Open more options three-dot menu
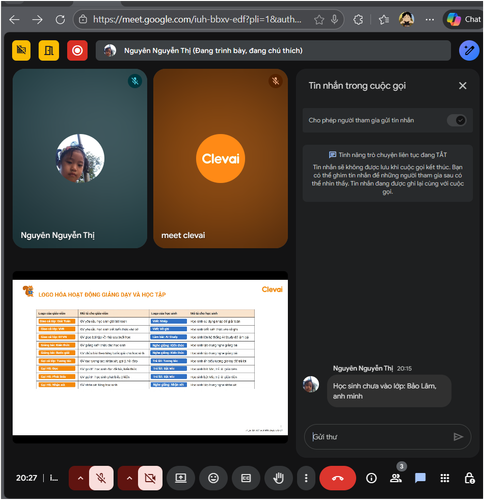This screenshot has width=484, height=500. (306, 478)
